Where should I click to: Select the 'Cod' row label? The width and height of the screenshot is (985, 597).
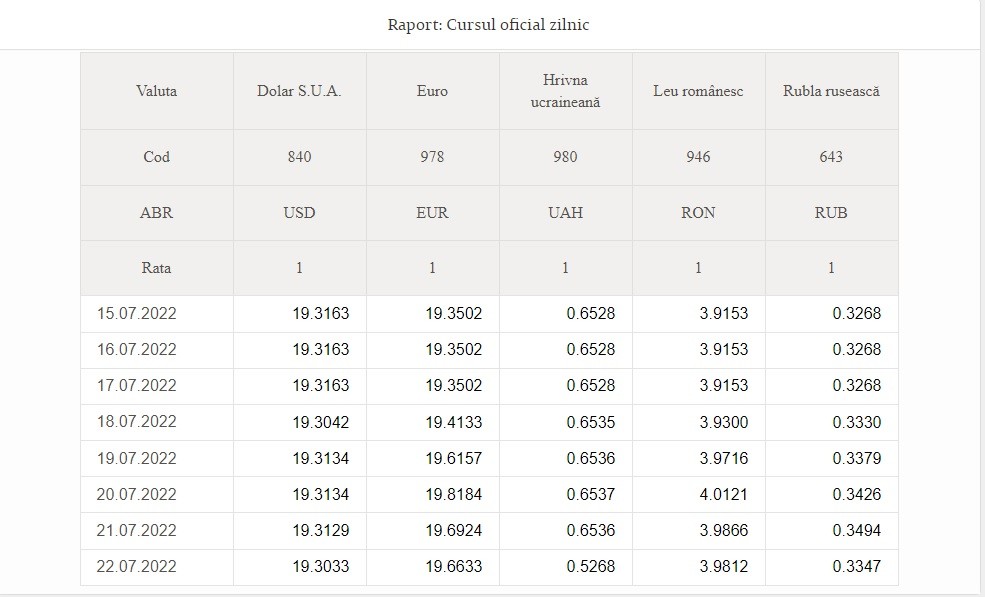(156, 157)
